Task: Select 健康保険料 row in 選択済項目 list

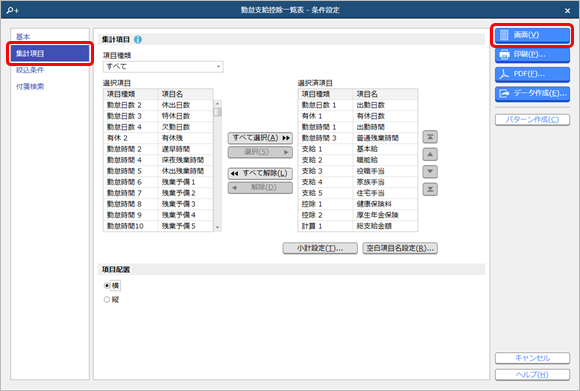Action: pyautogui.click(x=358, y=204)
